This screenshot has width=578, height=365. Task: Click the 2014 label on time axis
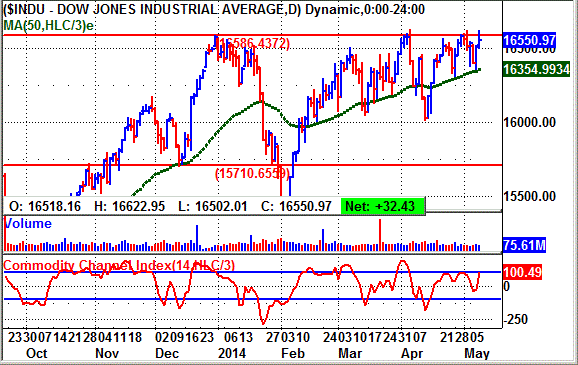pyautogui.click(x=232, y=353)
